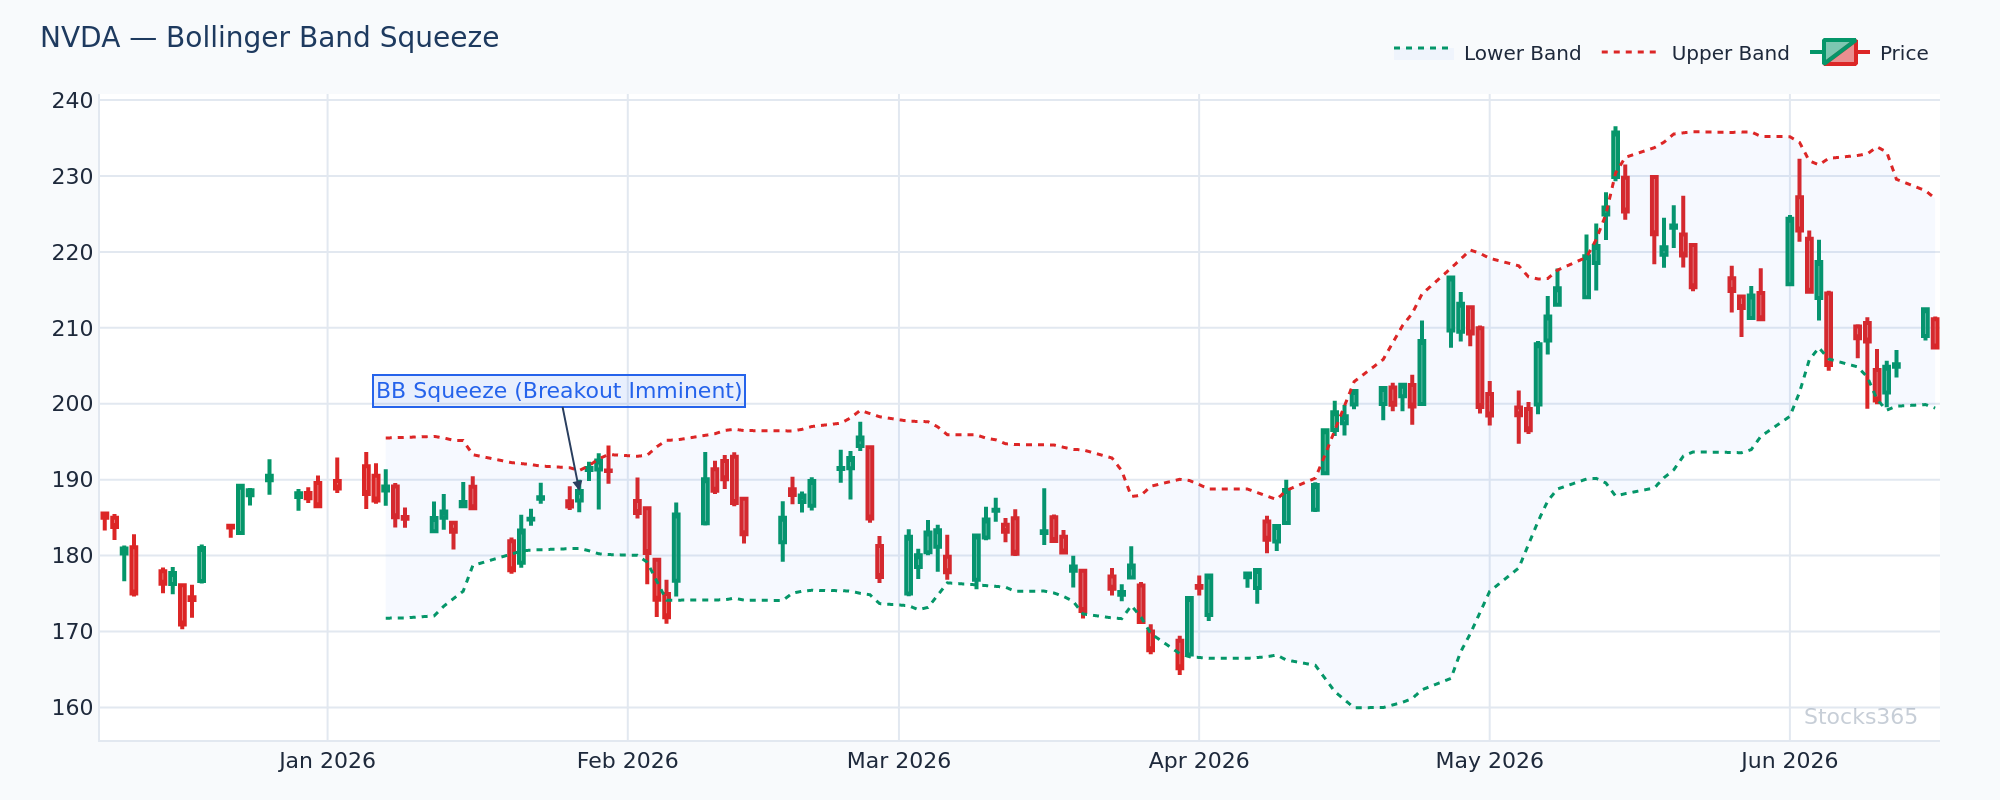Click the 160 y-axis tick label

pyautogui.click(x=73, y=708)
